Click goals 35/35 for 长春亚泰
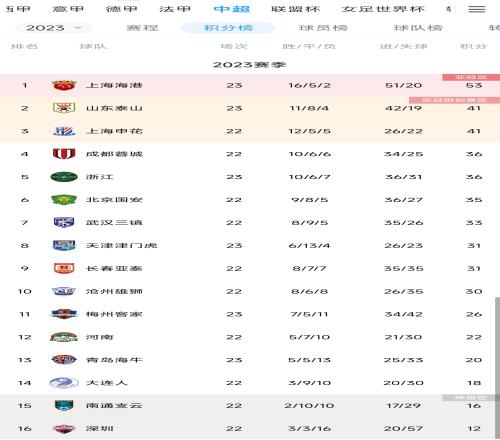 click(403, 269)
